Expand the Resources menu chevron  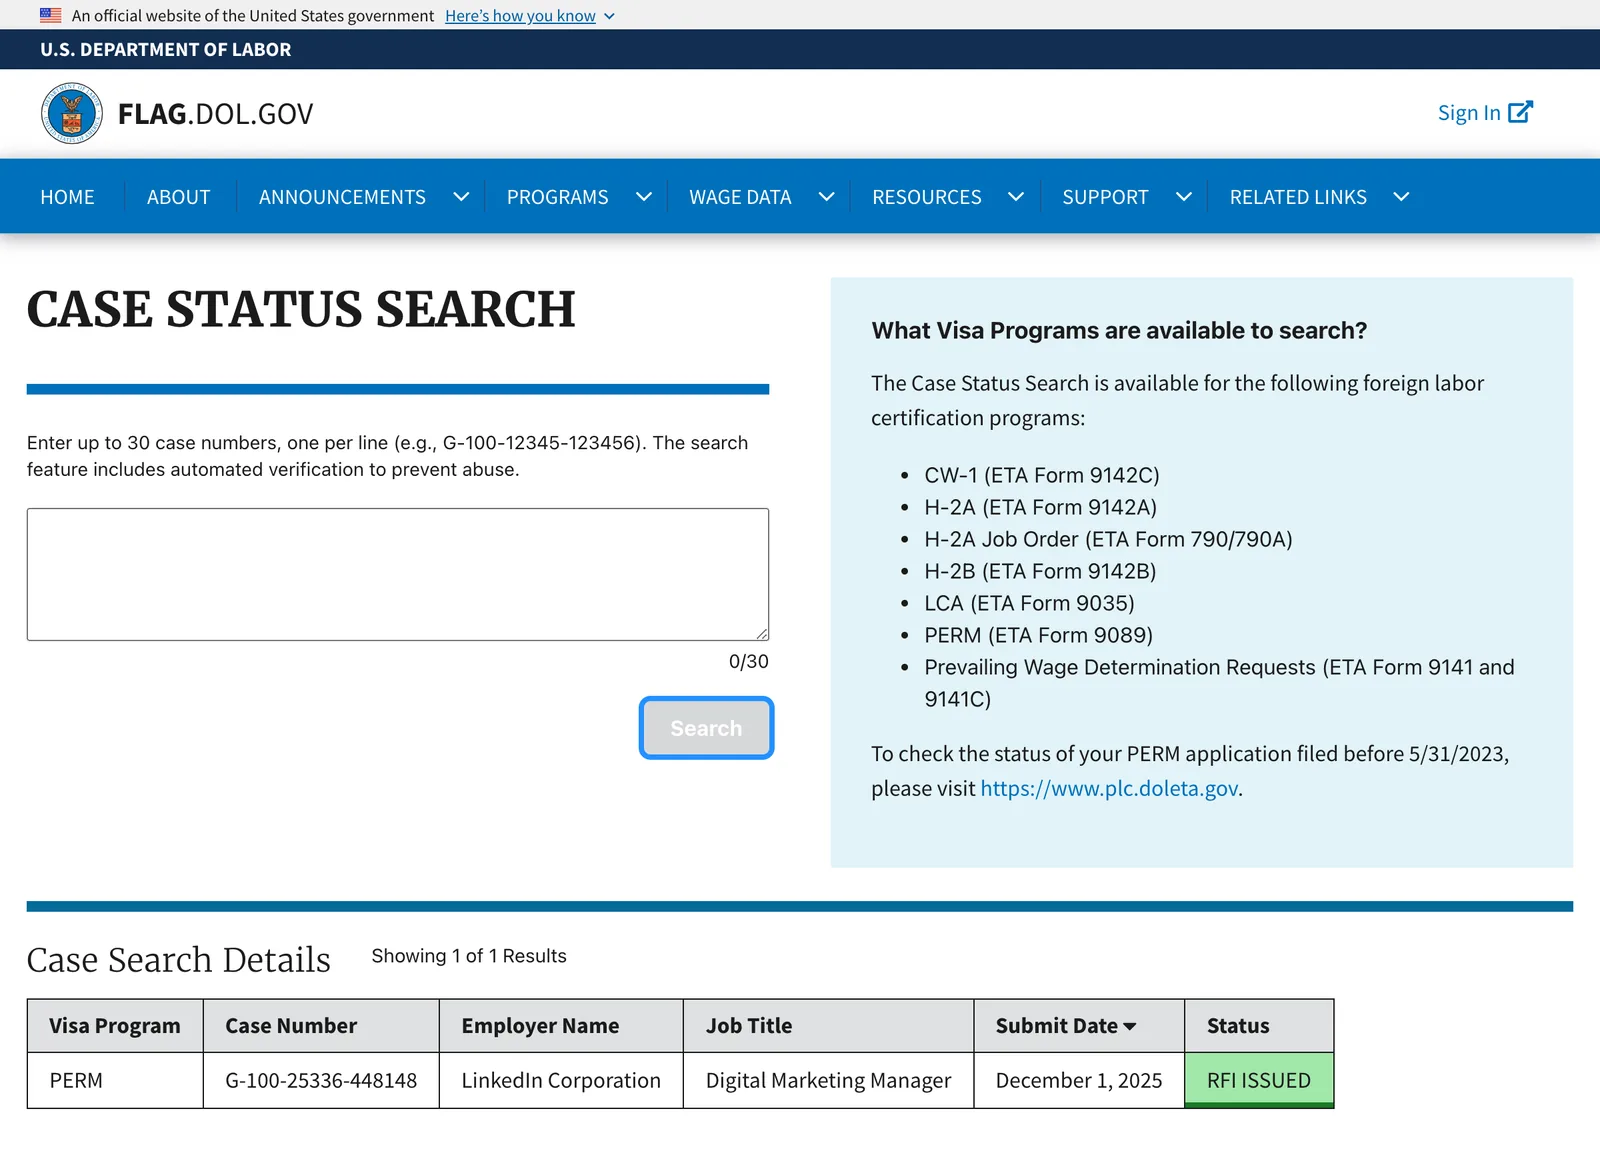click(1016, 197)
